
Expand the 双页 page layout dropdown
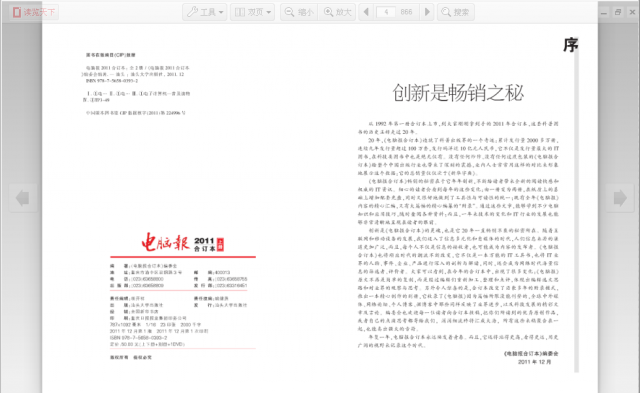point(252,12)
